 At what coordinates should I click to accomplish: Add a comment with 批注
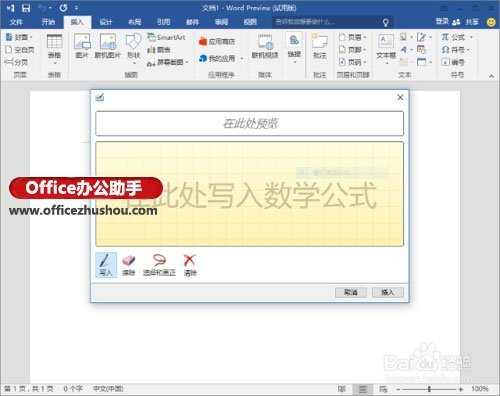click(320, 46)
